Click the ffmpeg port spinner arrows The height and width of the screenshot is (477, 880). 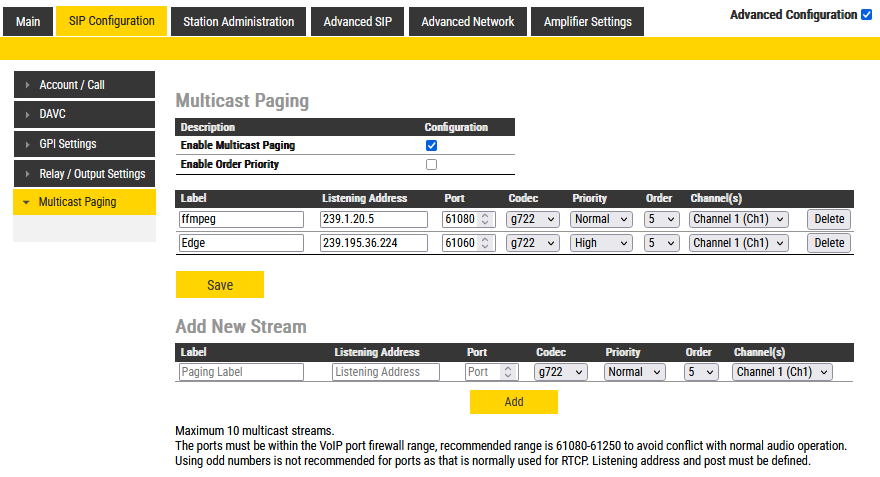coord(486,219)
